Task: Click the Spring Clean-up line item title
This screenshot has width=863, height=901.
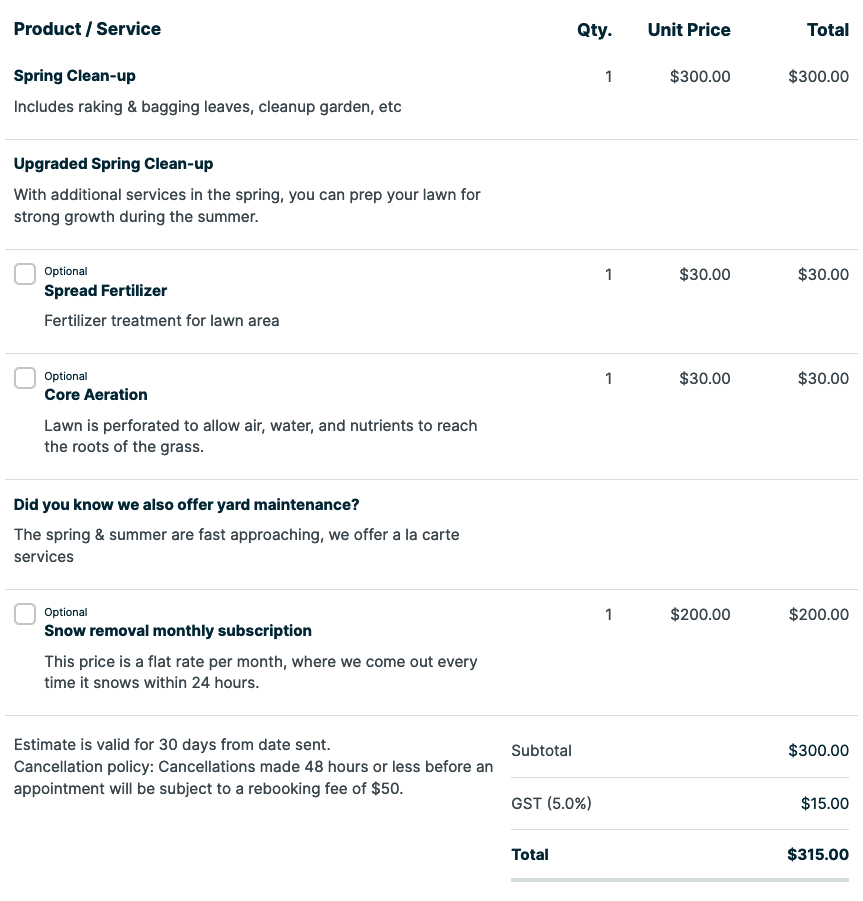Action: tap(75, 76)
